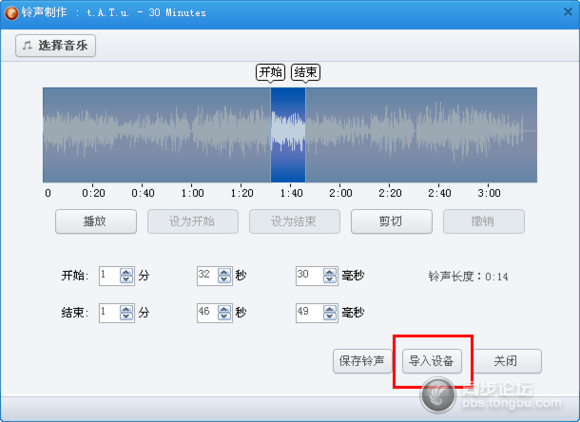Click the waveform at the 1:00 mark
The width and height of the screenshot is (580, 422).
[x=192, y=135]
